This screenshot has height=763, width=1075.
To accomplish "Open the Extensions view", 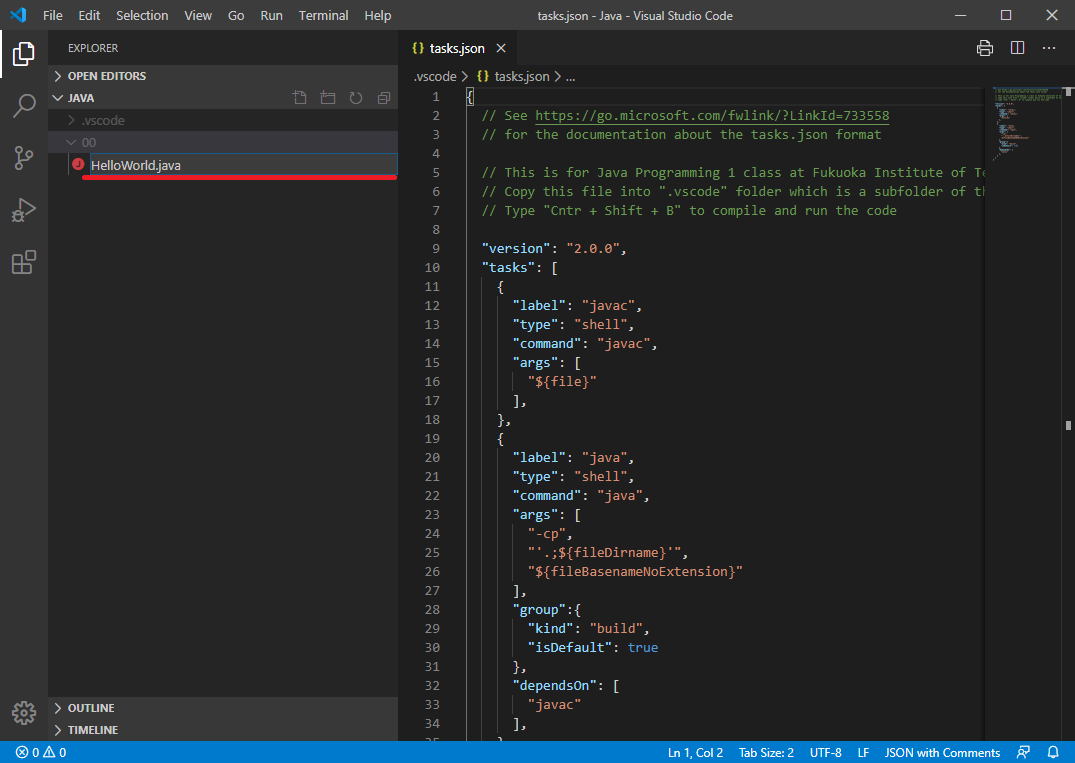I will pos(23,262).
